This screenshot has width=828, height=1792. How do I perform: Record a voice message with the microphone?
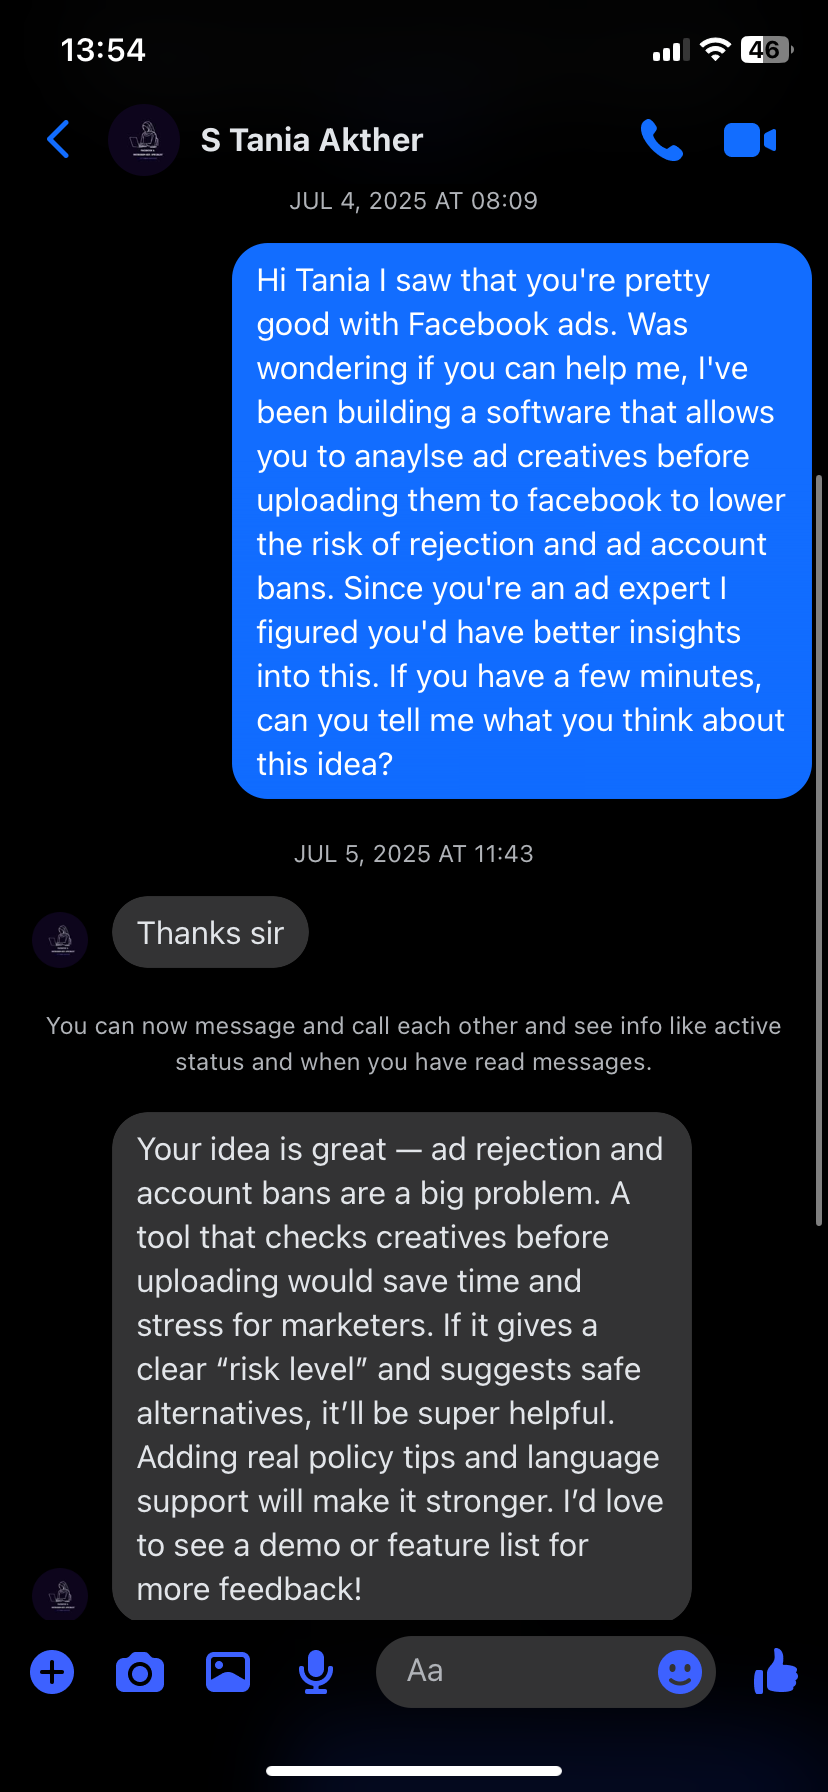point(314,1671)
